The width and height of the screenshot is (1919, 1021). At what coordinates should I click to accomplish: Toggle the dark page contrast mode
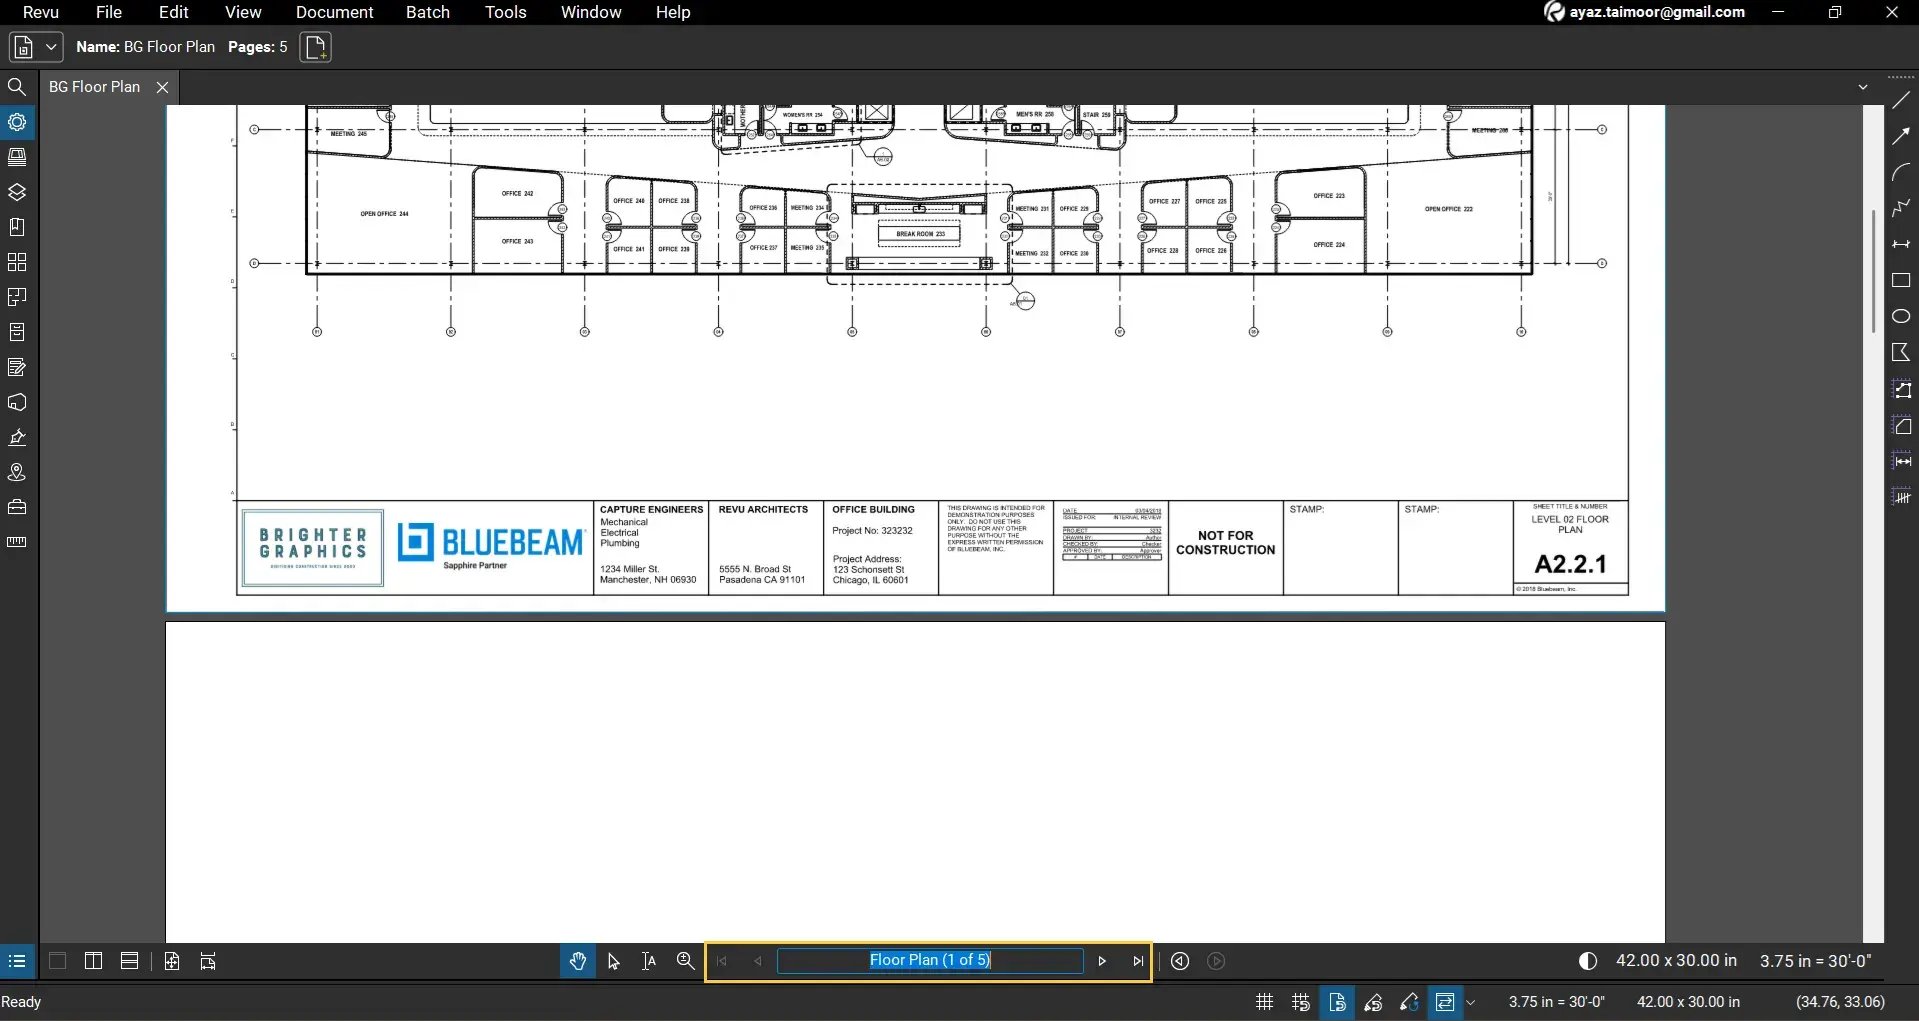click(x=1588, y=961)
